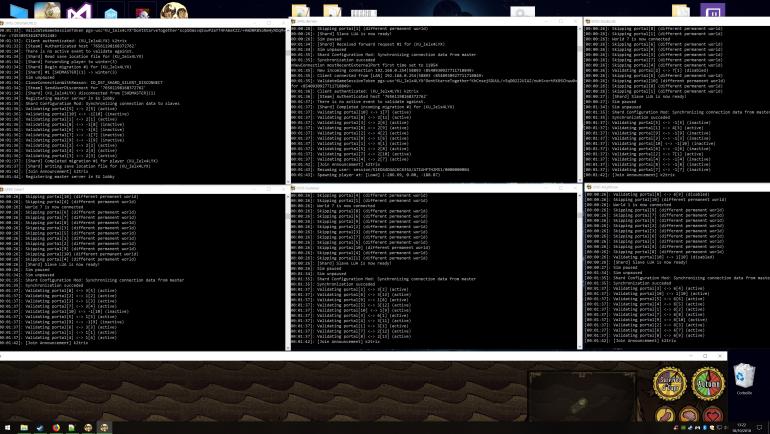Open the Firefox taskbar icon
Screen dimensions: 770x434
coord(55,427)
